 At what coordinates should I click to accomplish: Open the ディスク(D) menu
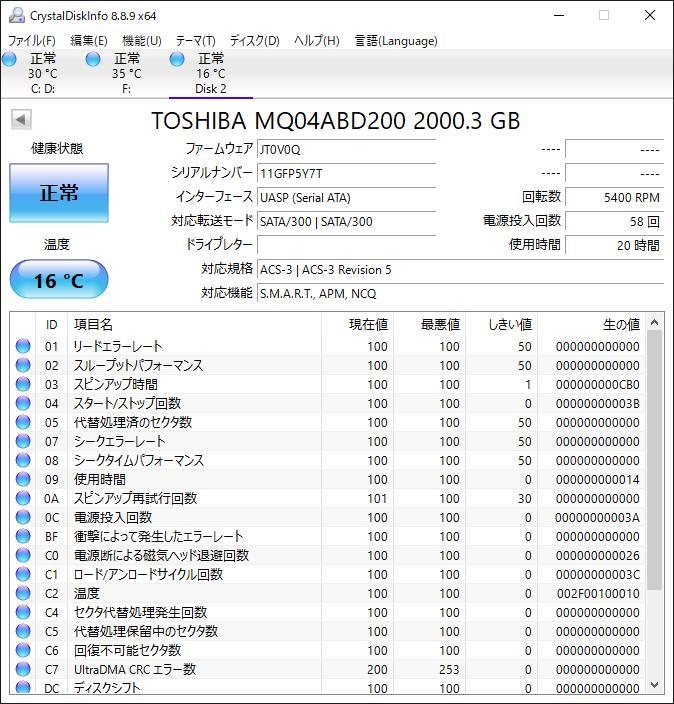[254, 41]
